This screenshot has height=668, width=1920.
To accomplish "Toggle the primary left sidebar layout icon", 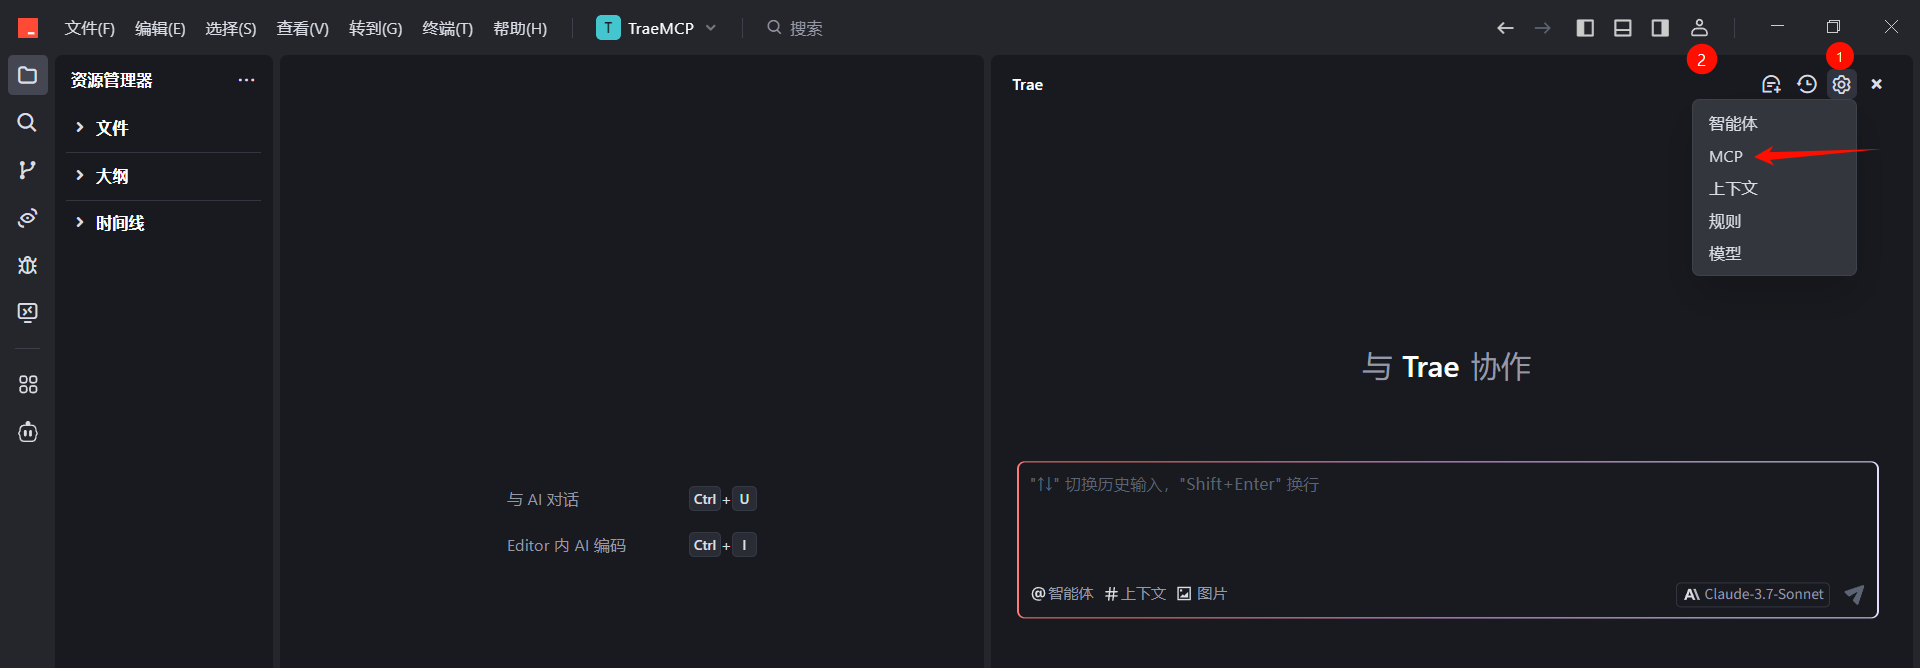I will [1585, 28].
